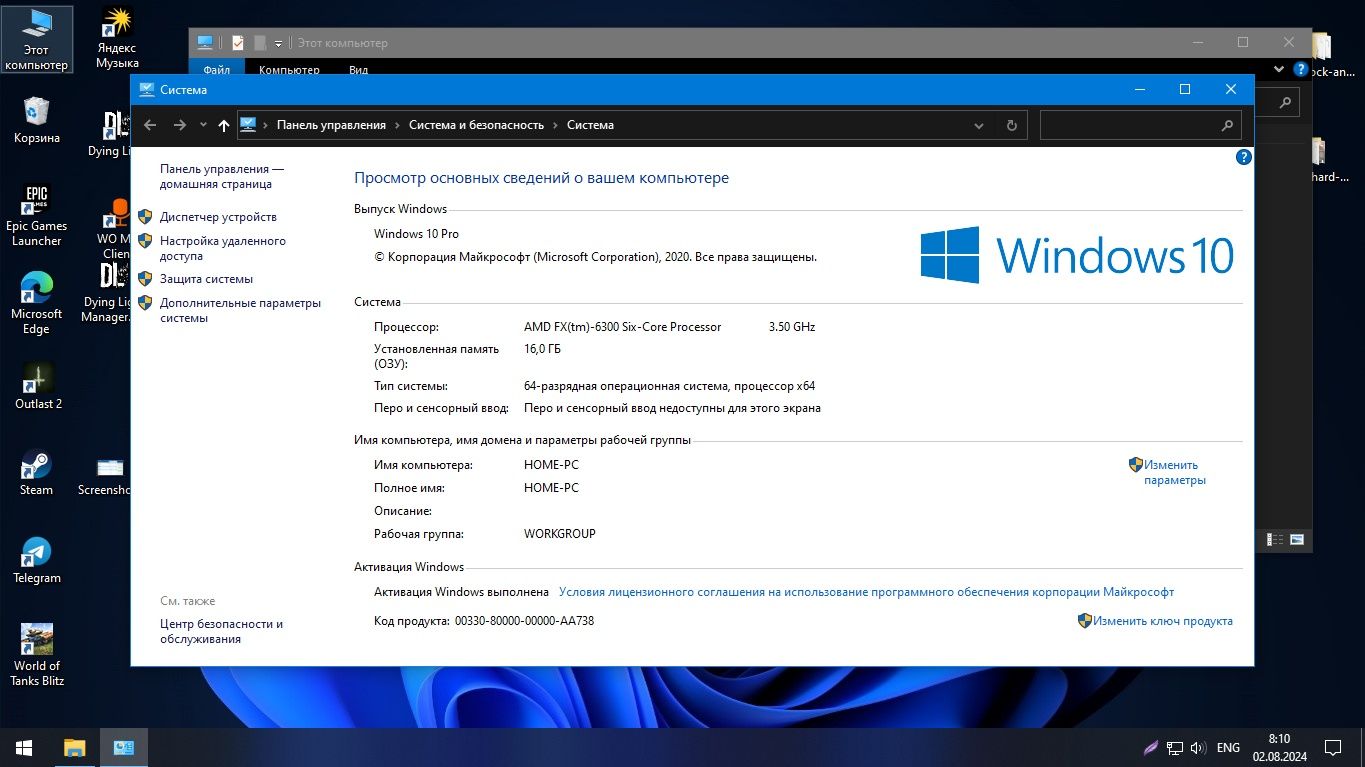Open Настройка удаленного доступа link
Screen dimensions: 1365x767
click(223, 248)
